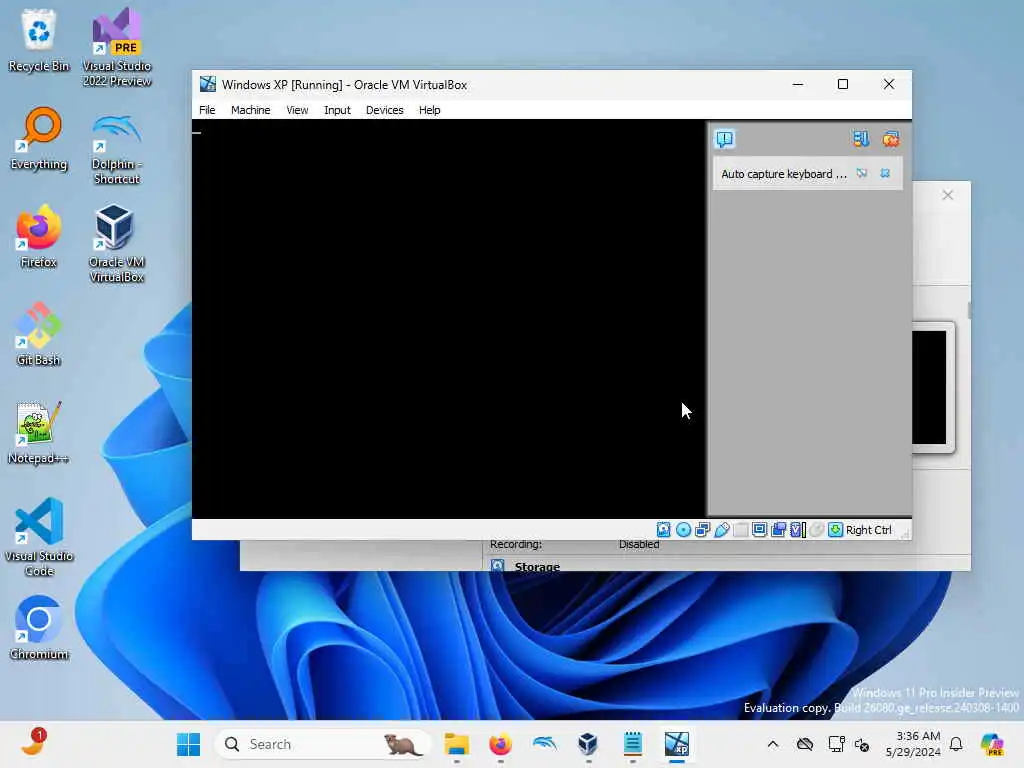Open the notification bell in the taskbar

point(956,744)
